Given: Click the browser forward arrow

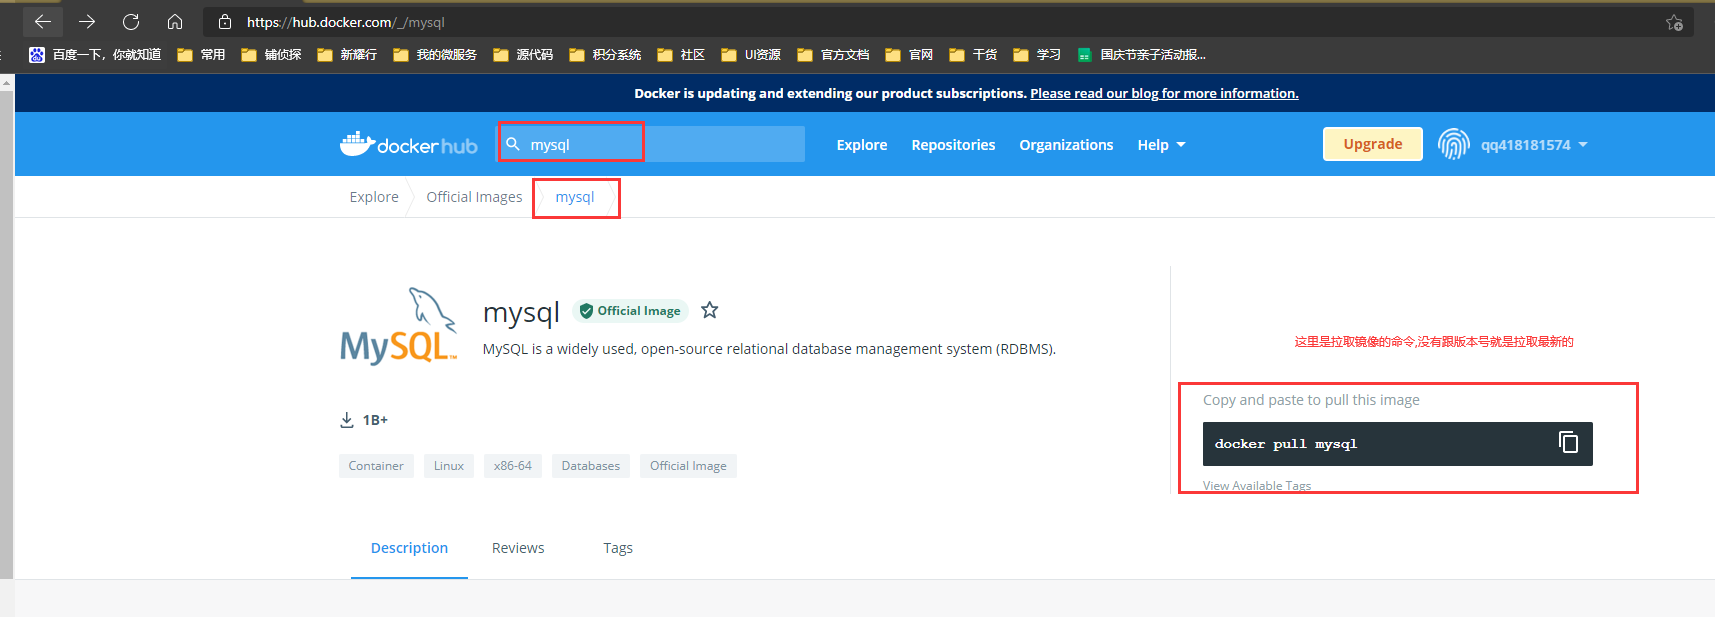Looking at the screenshot, I should coord(87,21).
